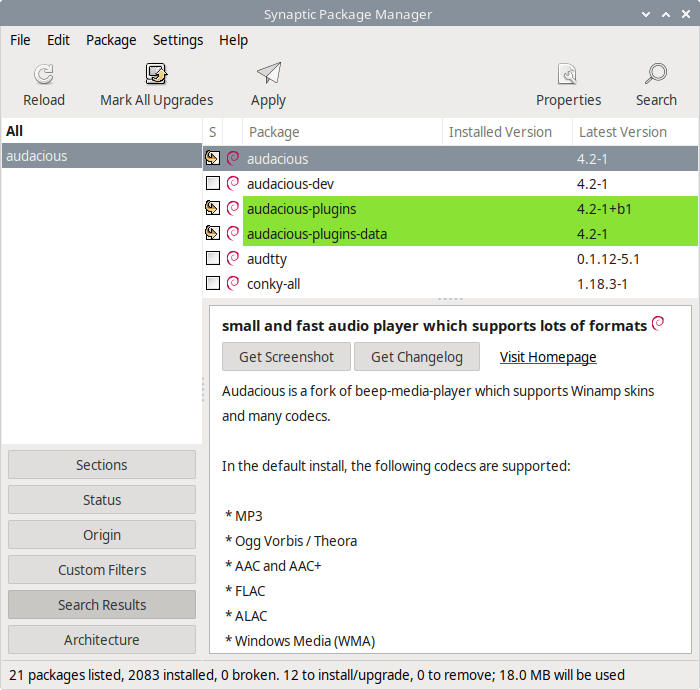Open the Properties toolbar icon
700x690 pixels.
click(568, 74)
